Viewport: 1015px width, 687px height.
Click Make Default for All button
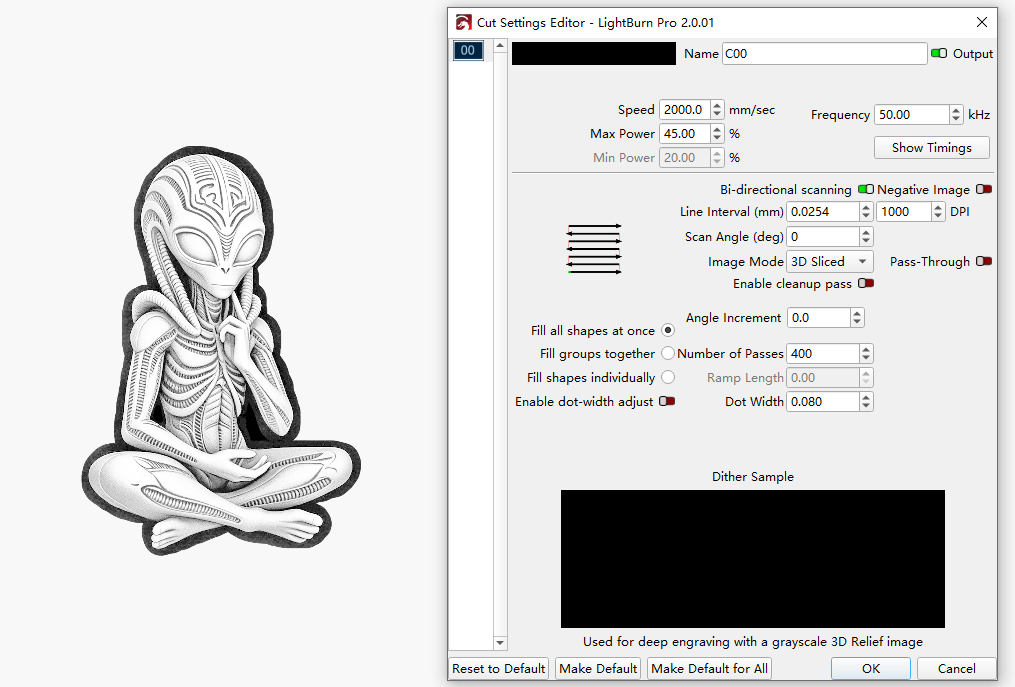pos(709,668)
